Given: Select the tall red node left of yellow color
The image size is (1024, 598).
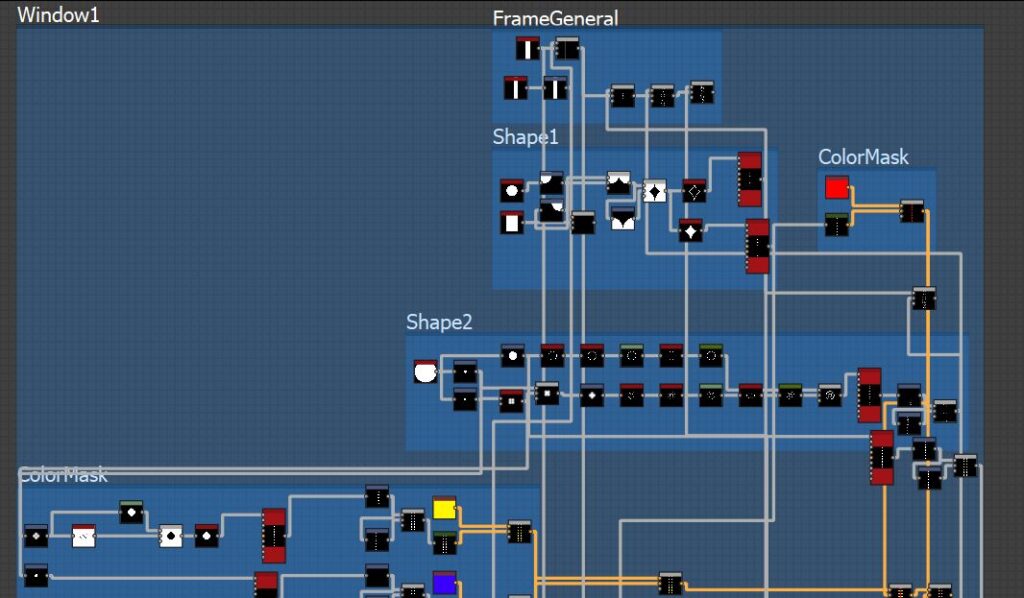Looking at the screenshot, I should click(x=274, y=536).
